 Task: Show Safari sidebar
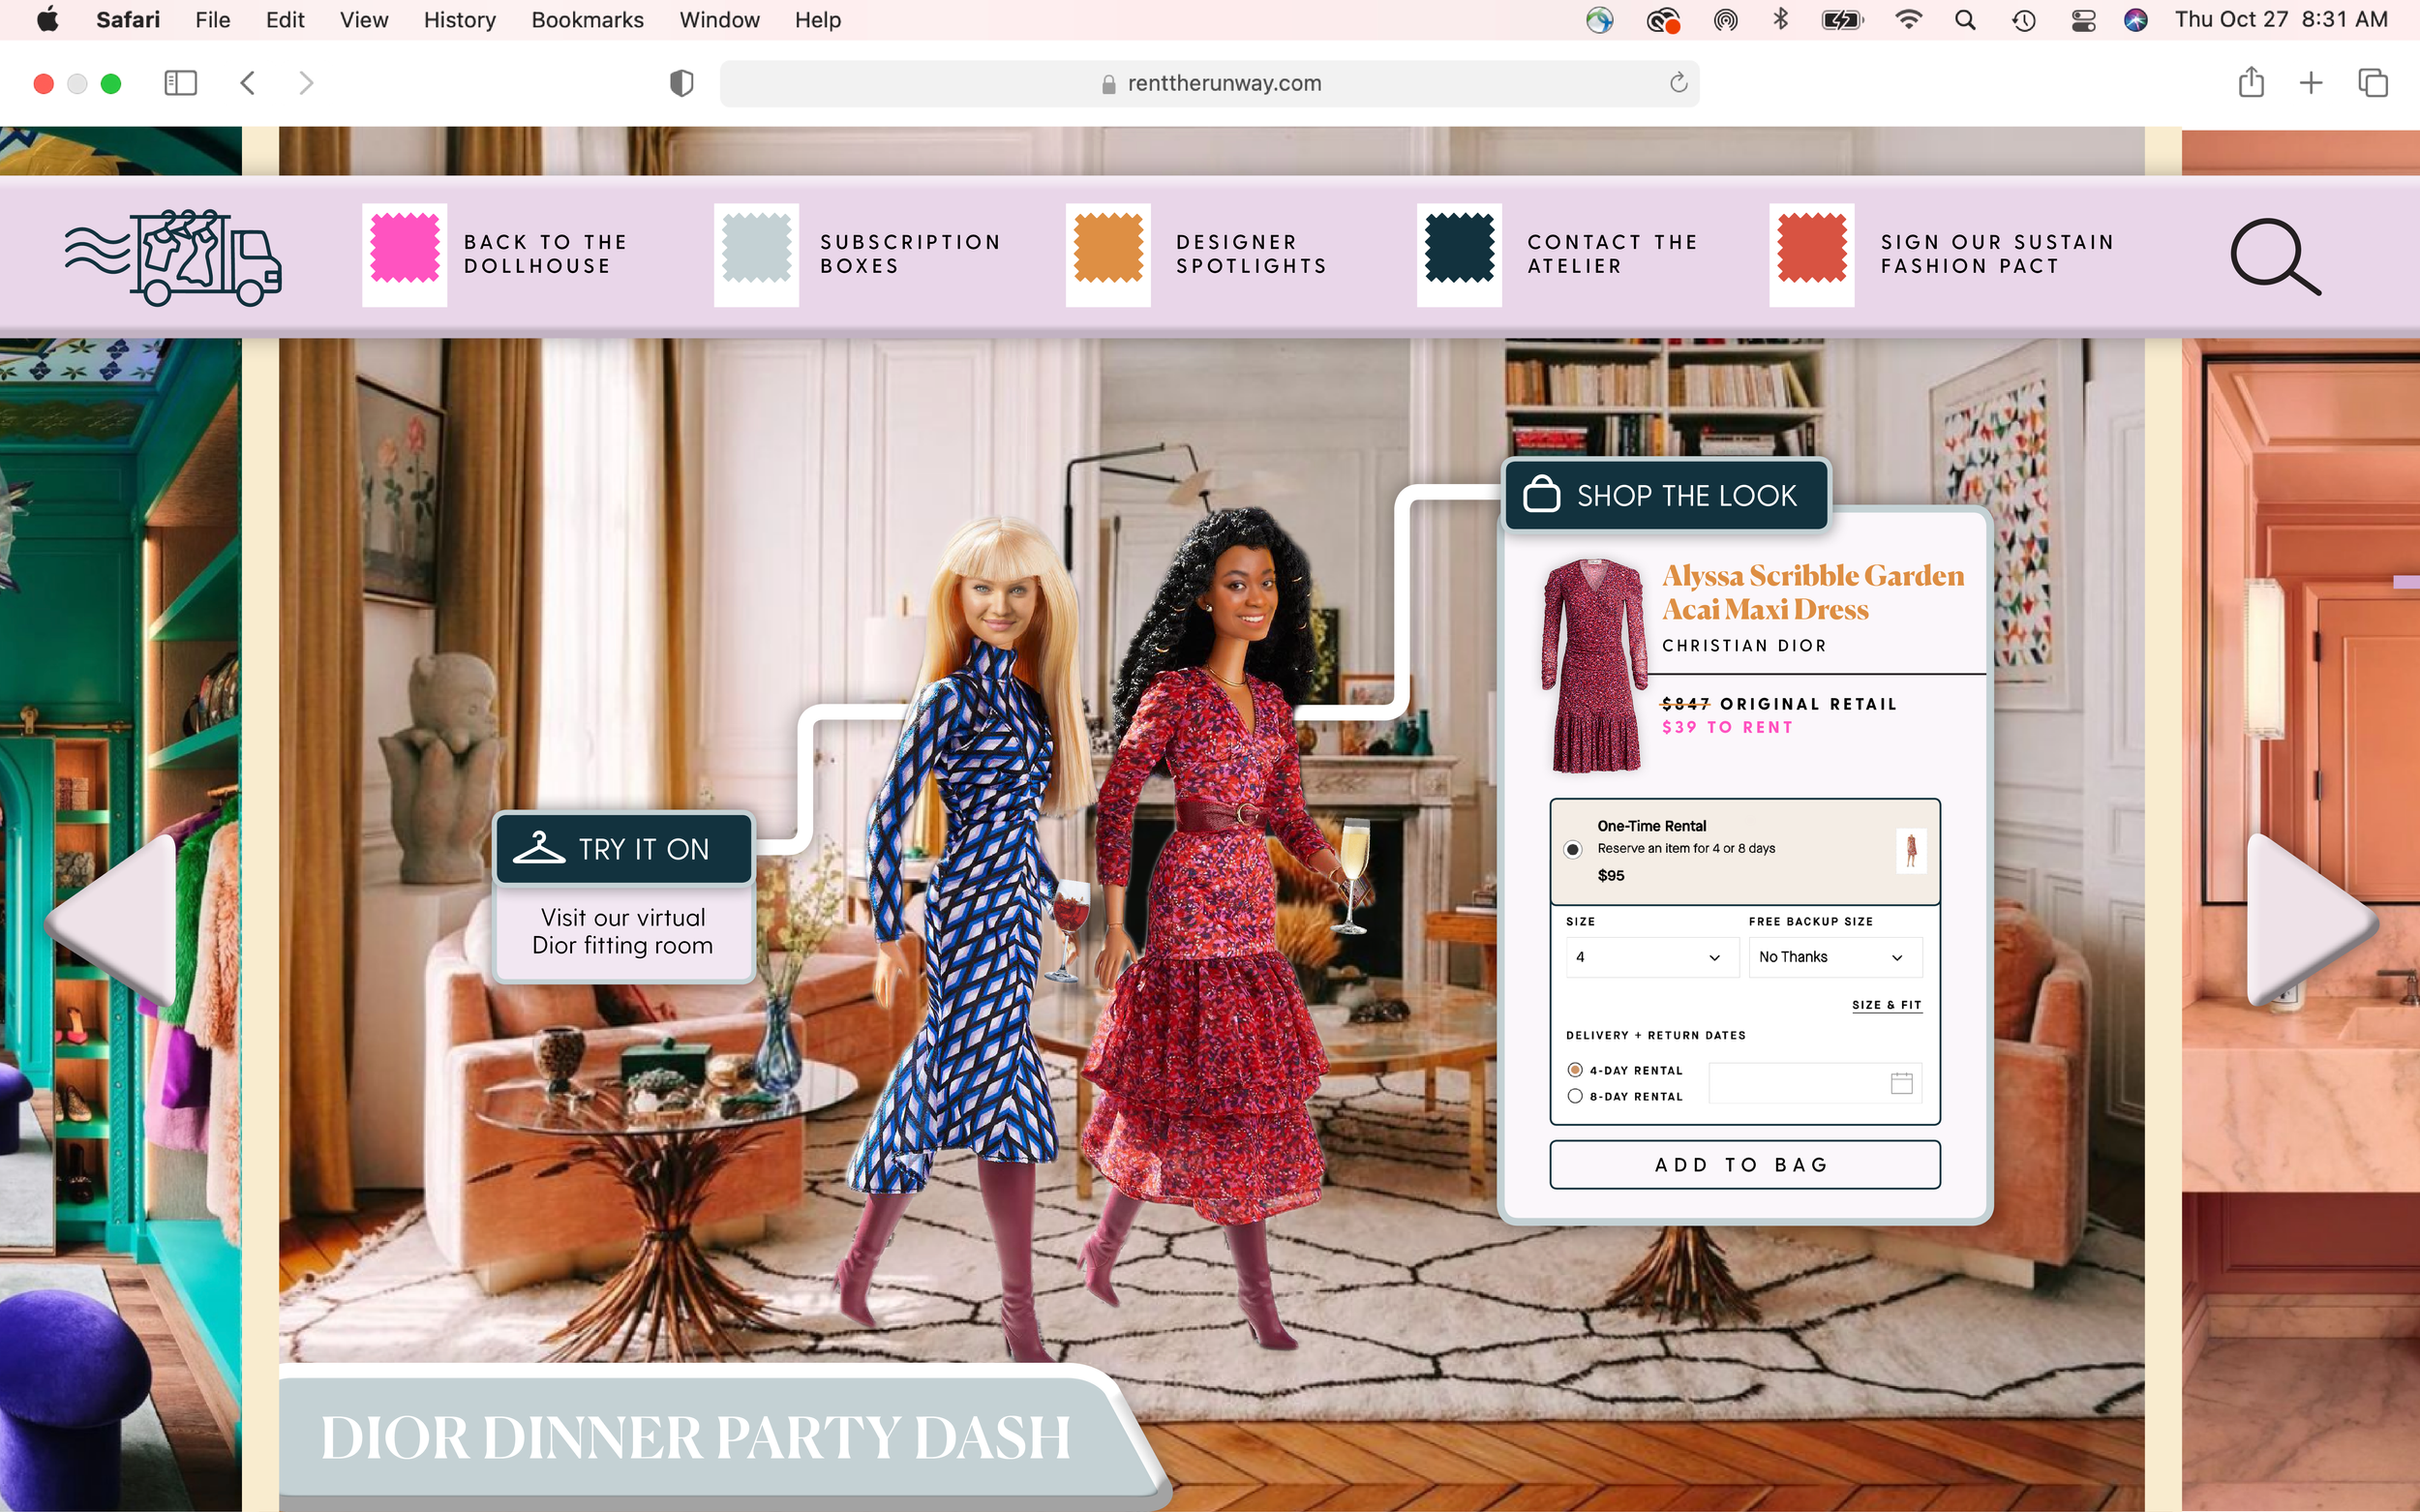[x=180, y=83]
